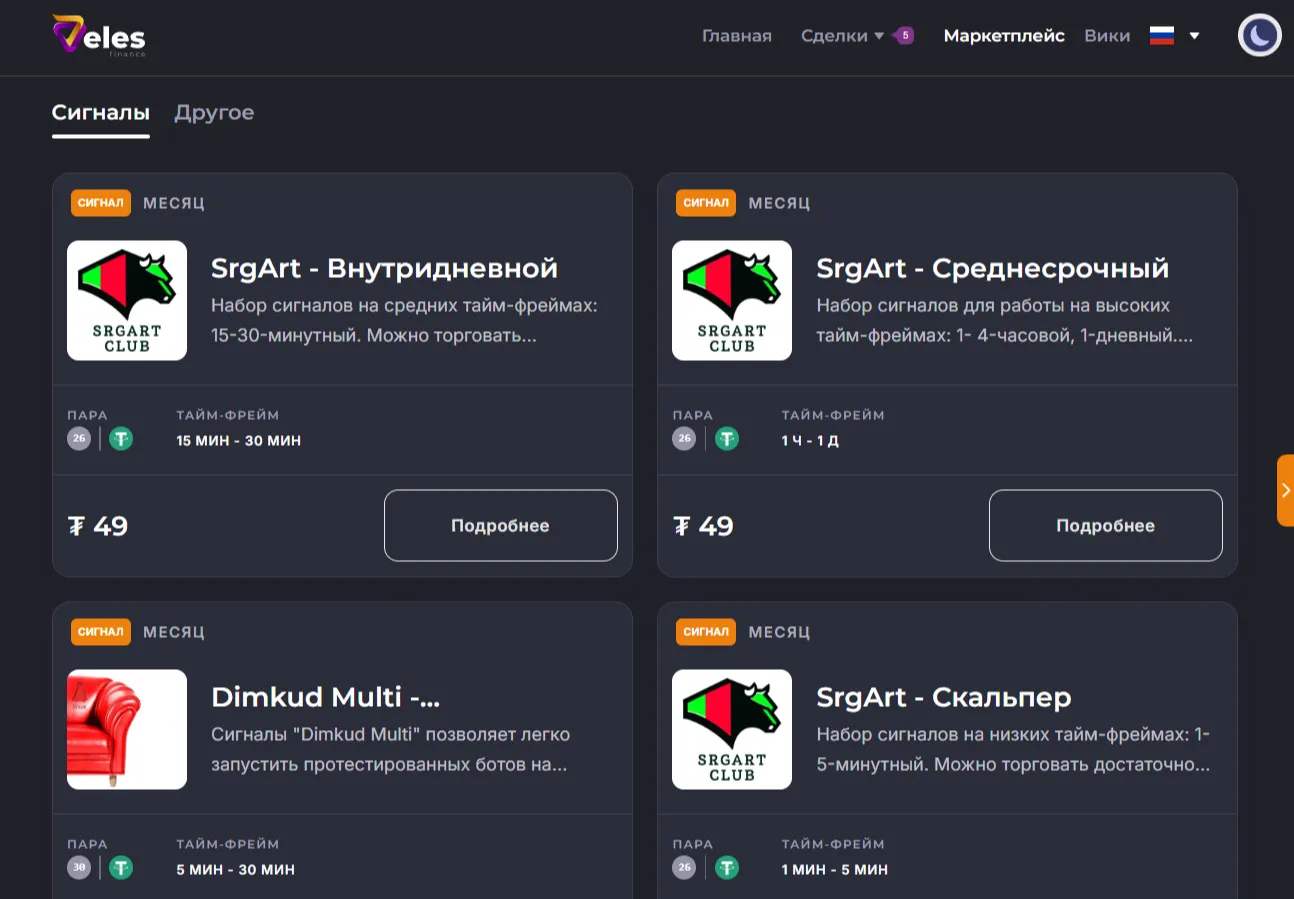The image size is (1294, 899).
Task: Click Tether icon in SrgArt Внутридневной card
Action: coord(121,439)
